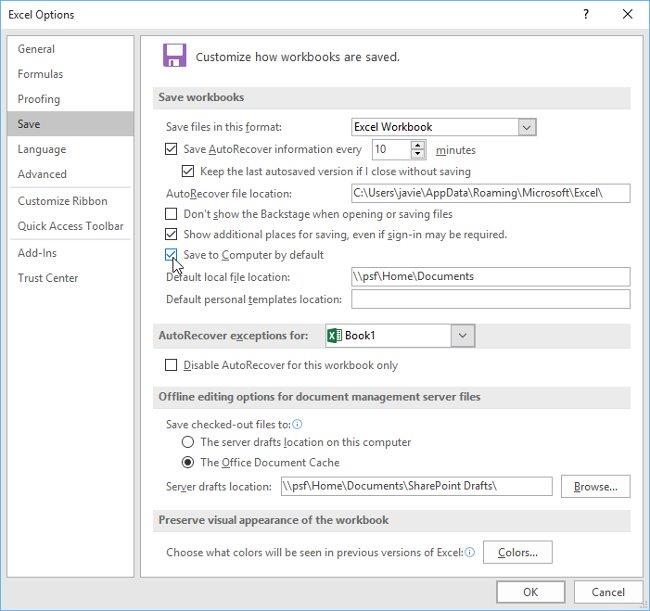Toggle Save AutoRecover information checkbox
The height and width of the screenshot is (611, 650).
(x=171, y=150)
